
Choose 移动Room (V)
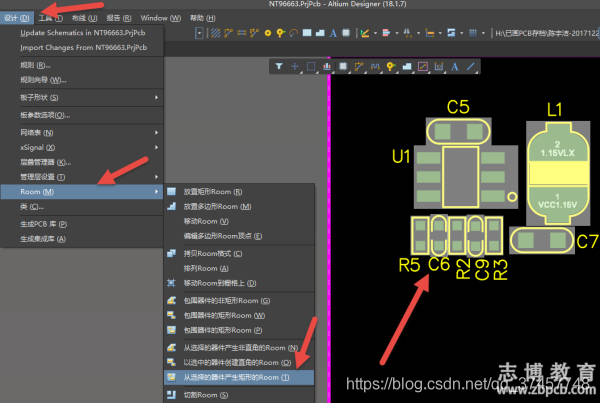(x=239, y=221)
